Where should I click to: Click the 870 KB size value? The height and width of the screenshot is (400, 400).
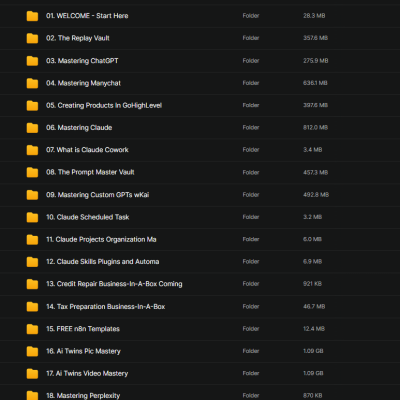313,396
